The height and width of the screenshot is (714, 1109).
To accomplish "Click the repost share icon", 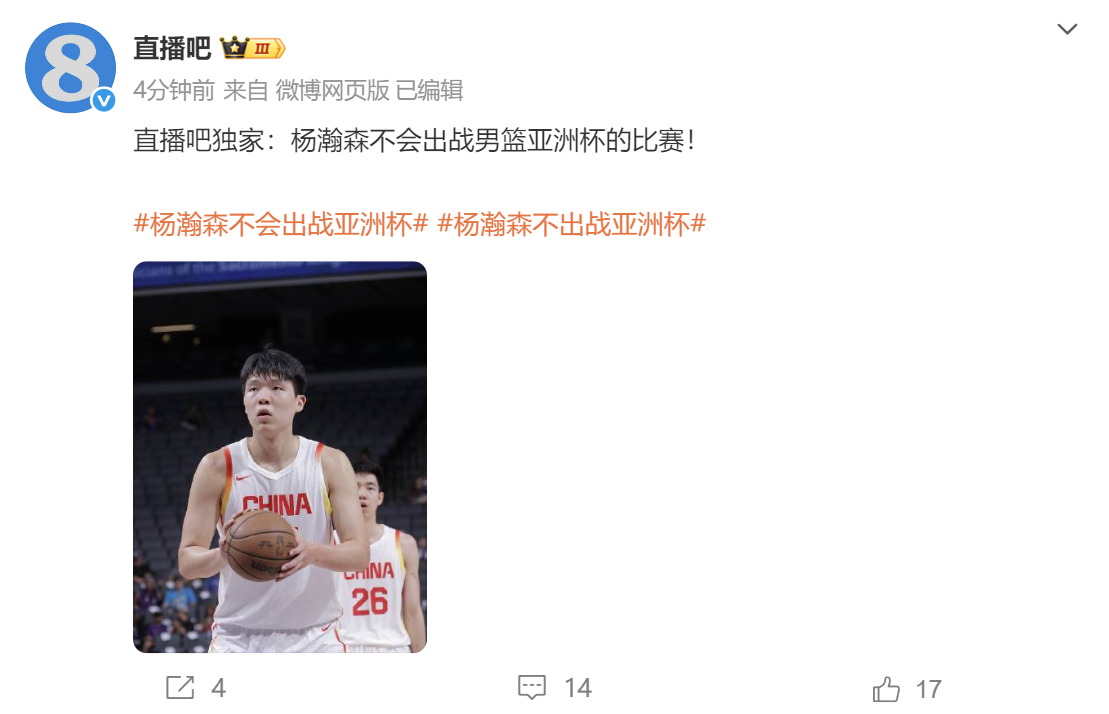I will click(x=180, y=687).
